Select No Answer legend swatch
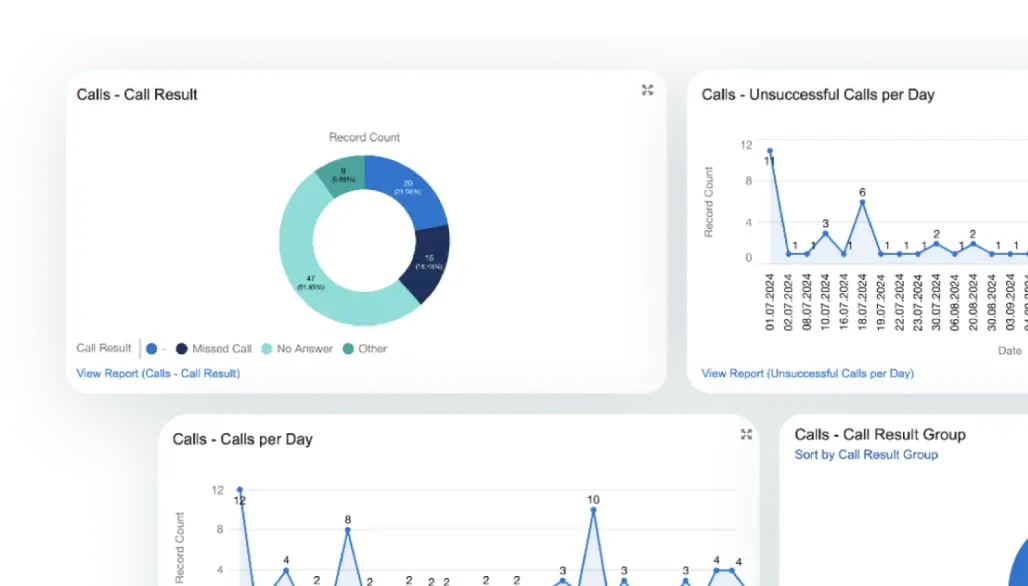 pyautogui.click(x=267, y=349)
